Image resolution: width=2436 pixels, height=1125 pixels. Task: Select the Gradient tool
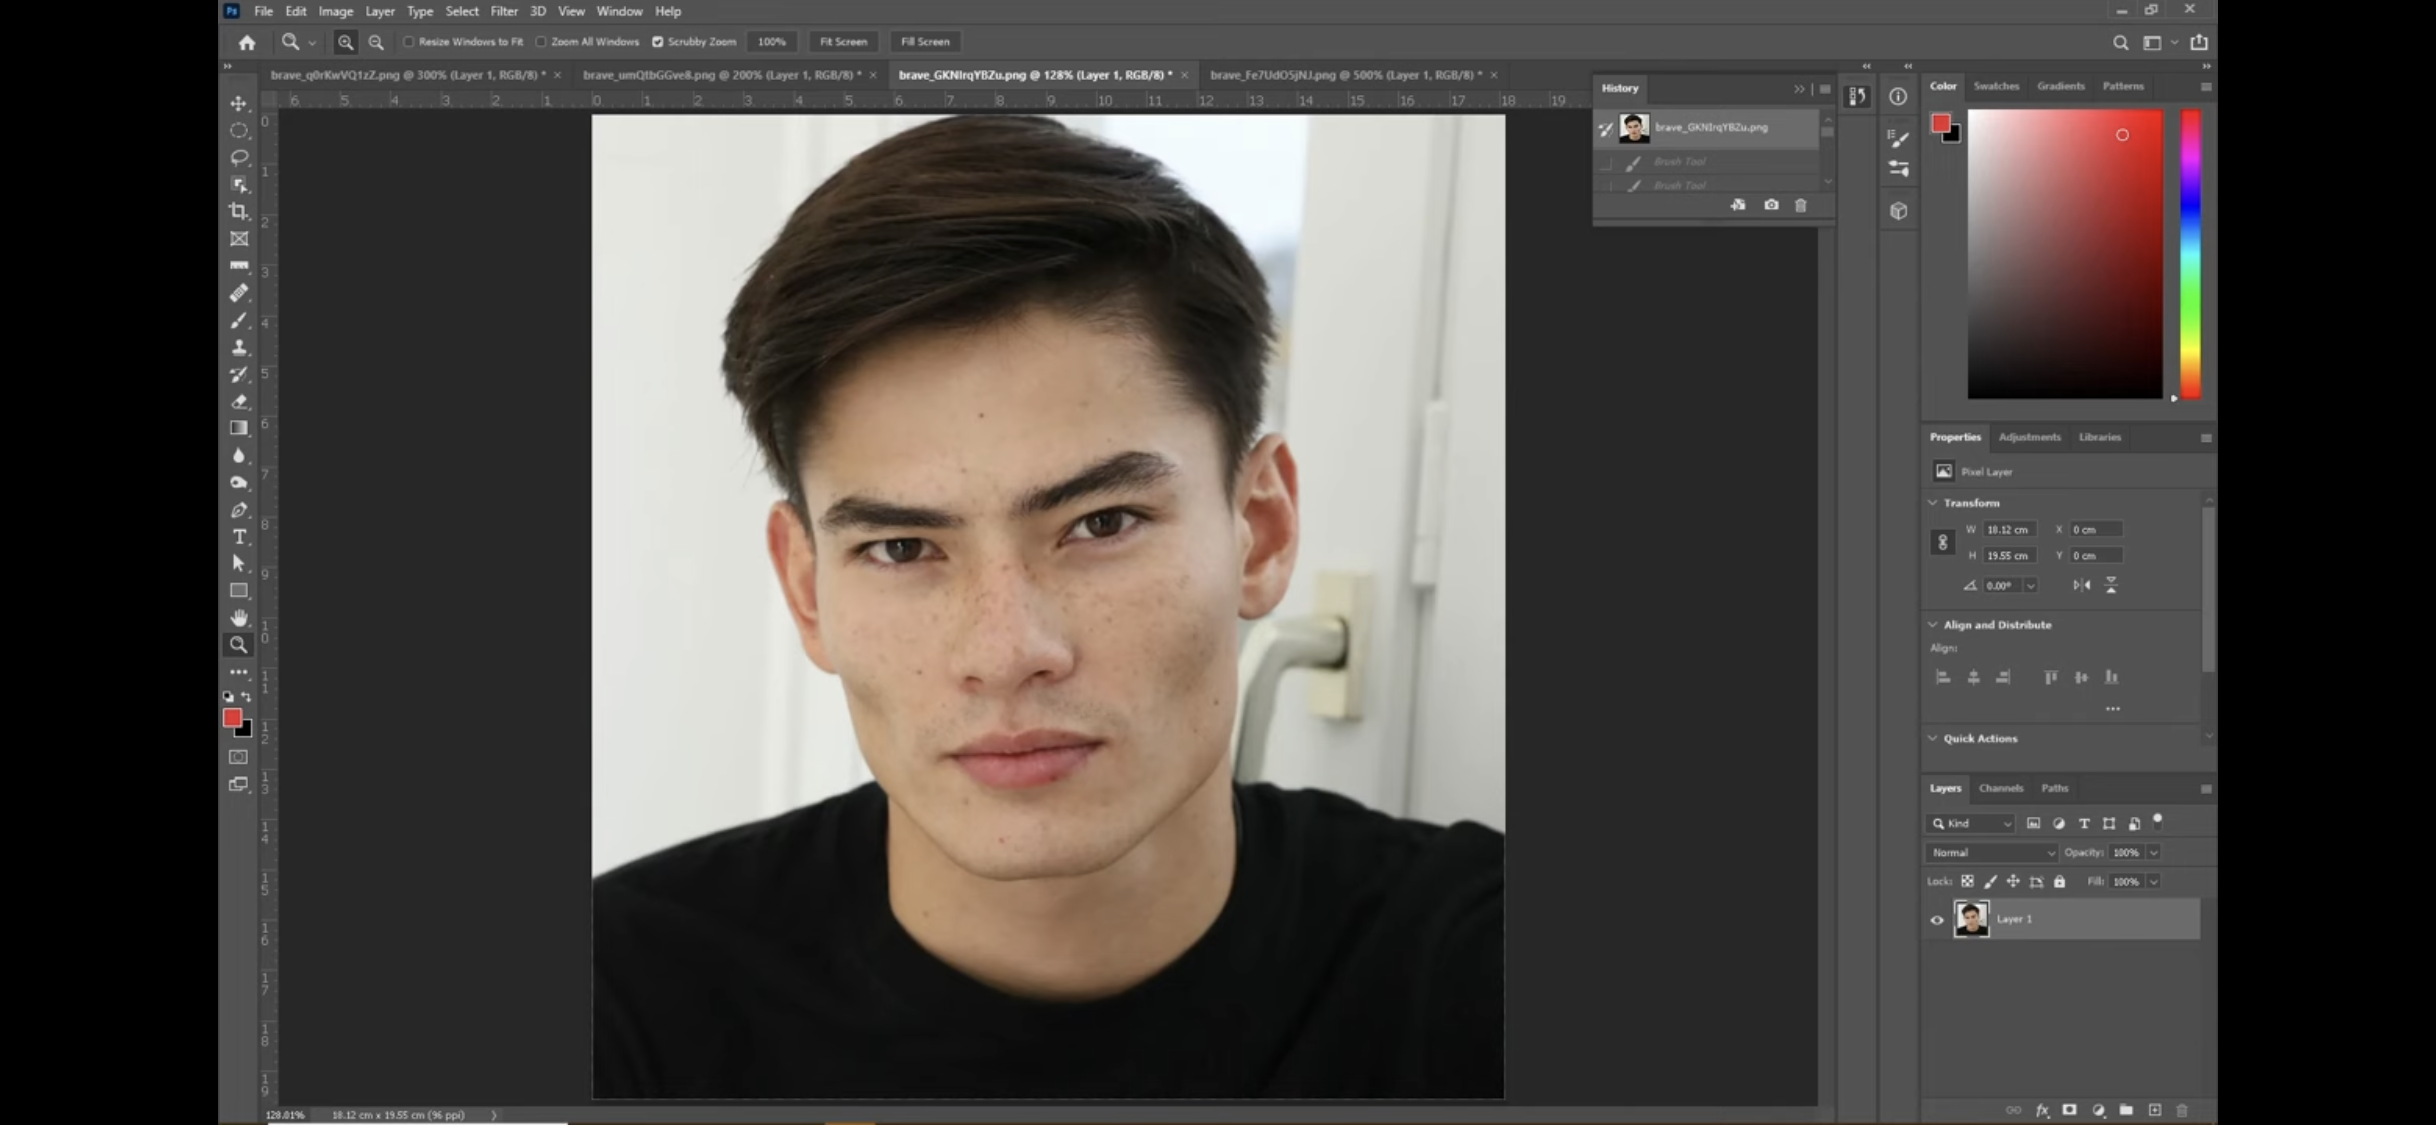(239, 428)
